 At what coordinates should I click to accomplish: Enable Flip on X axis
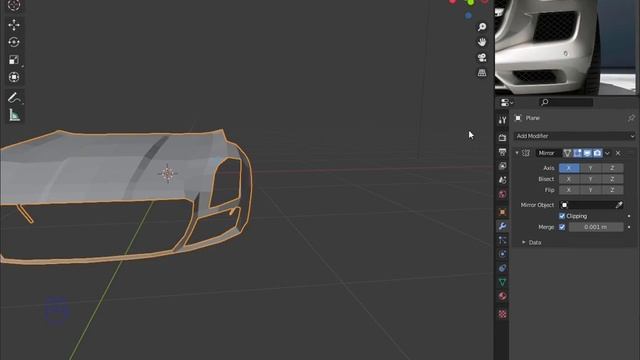(569, 190)
